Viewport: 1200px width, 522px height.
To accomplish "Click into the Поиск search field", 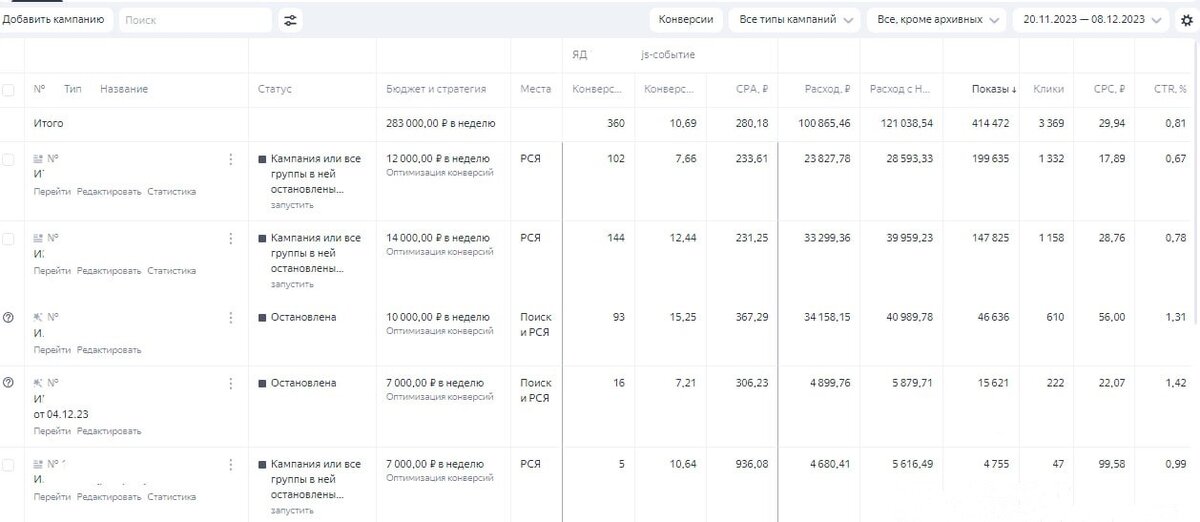I will click(195, 20).
